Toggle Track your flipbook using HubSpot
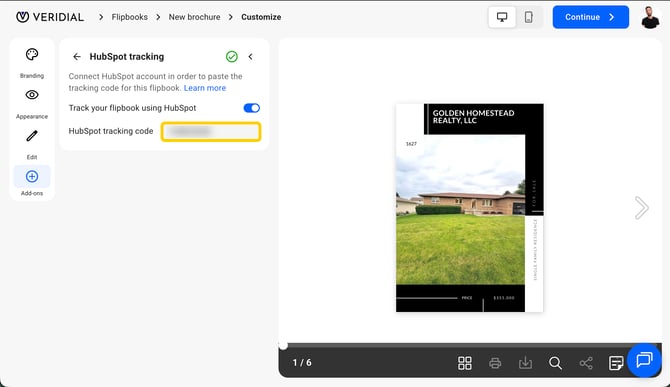 (252, 108)
